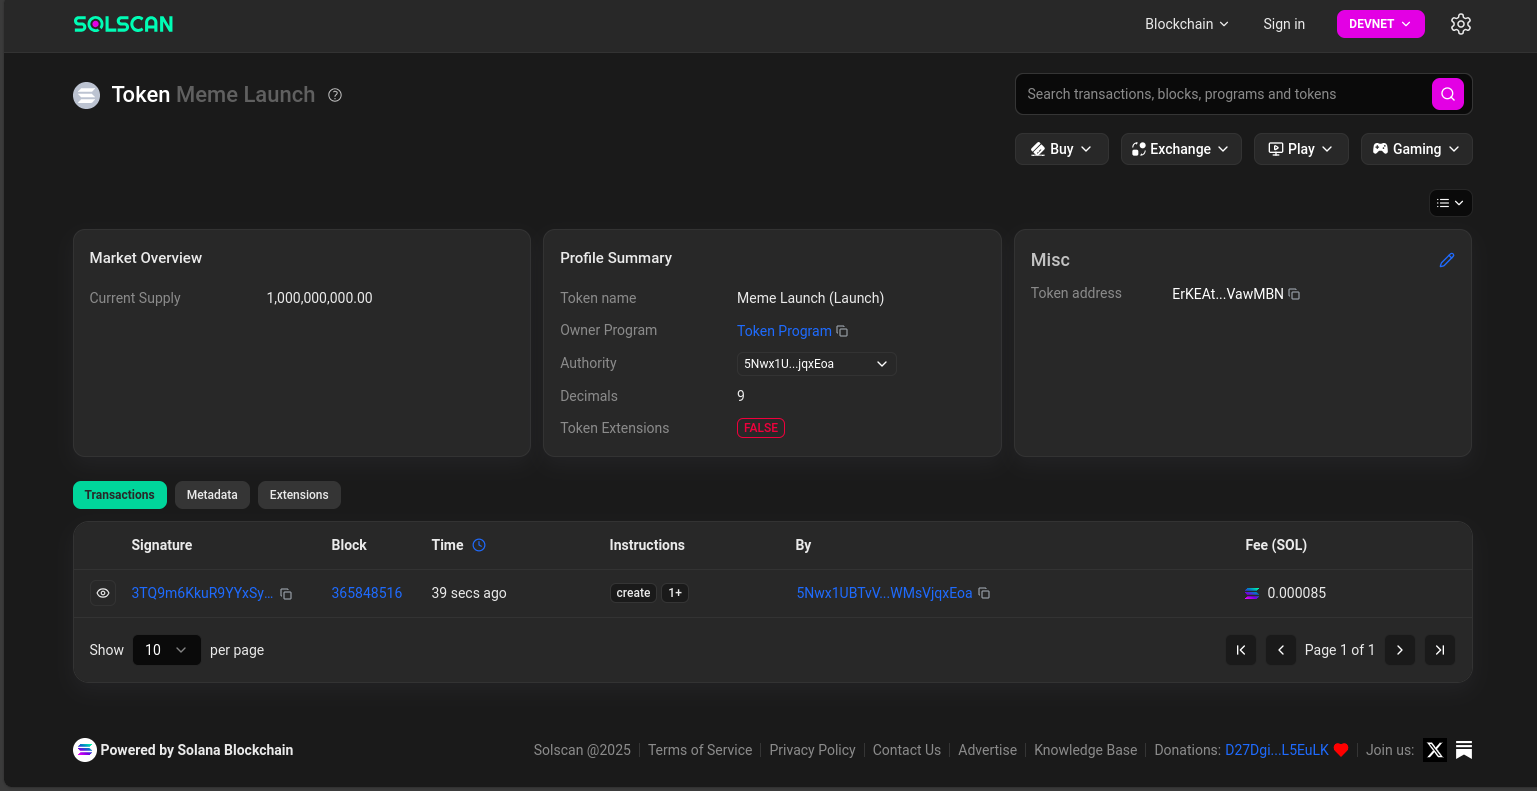Go to previous page of transactions
Viewport: 1537px width, 791px height.
click(x=1281, y=650)
